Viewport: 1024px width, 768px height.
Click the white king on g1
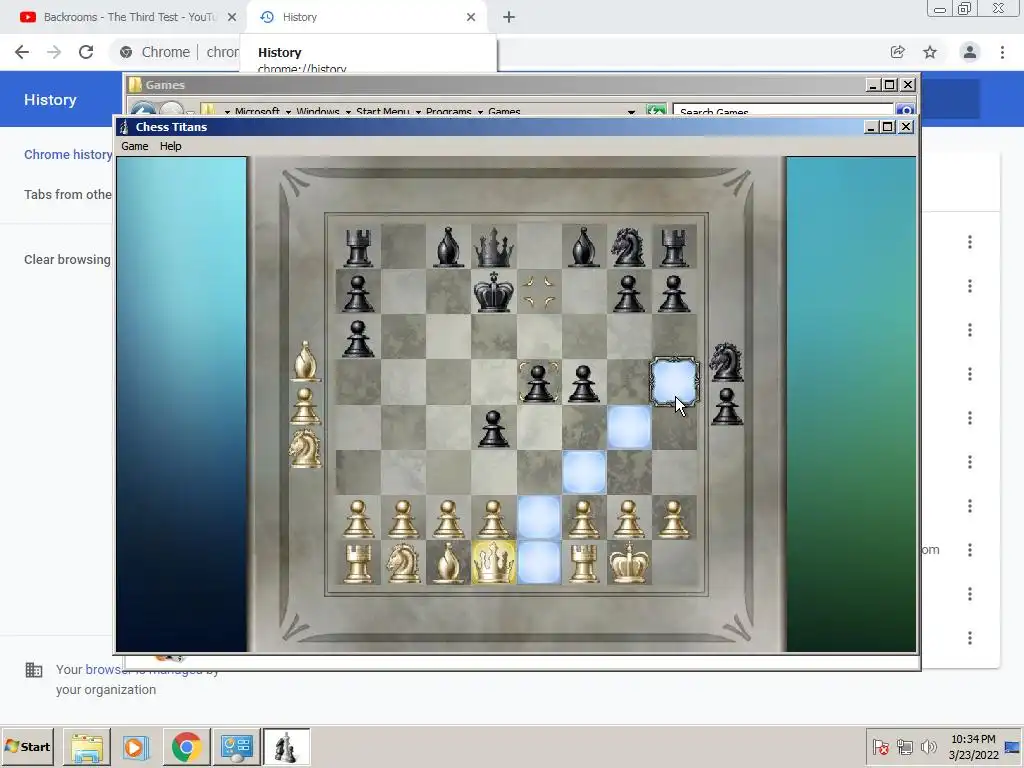[628, 562]
